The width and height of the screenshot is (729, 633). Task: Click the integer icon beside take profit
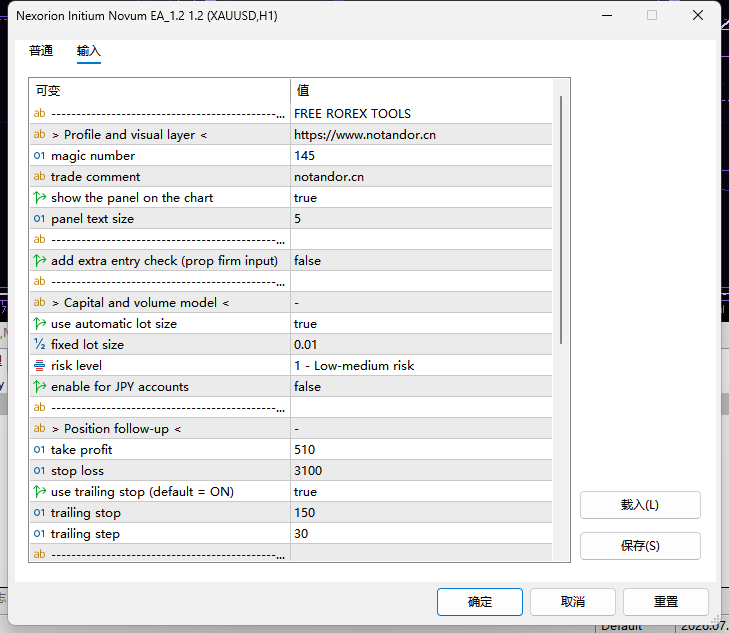tap(40, 449)
